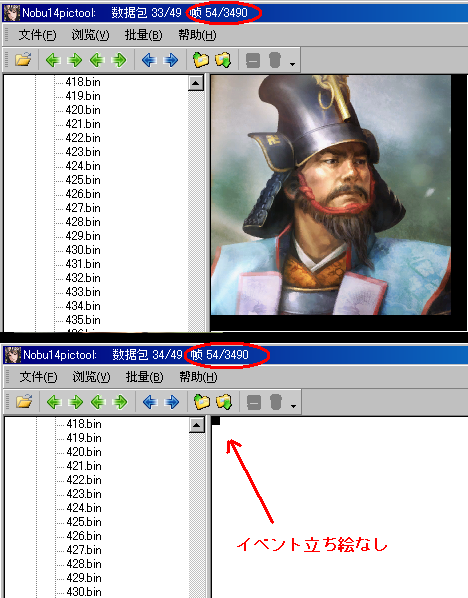This screenshot has height=598, width=468.
Task: Click the samurai portrait preview image
Action: [331, 195]
